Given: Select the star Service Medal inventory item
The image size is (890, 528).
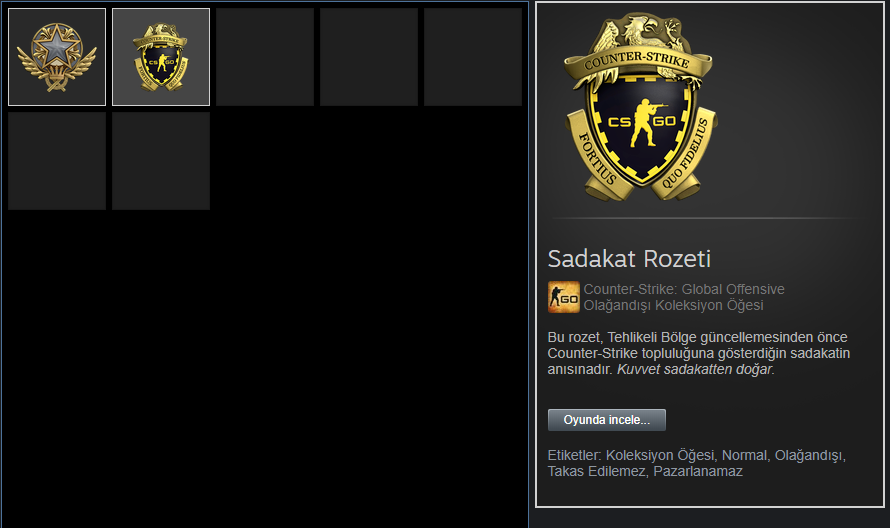Looking at the screenshot, I should tap(57, 57).
